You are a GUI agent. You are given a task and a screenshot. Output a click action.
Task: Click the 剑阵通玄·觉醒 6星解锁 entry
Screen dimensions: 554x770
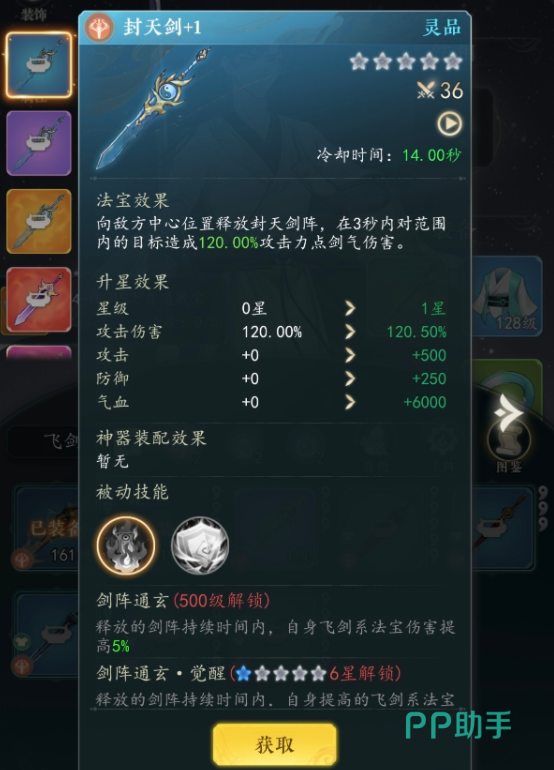point(249,673)
